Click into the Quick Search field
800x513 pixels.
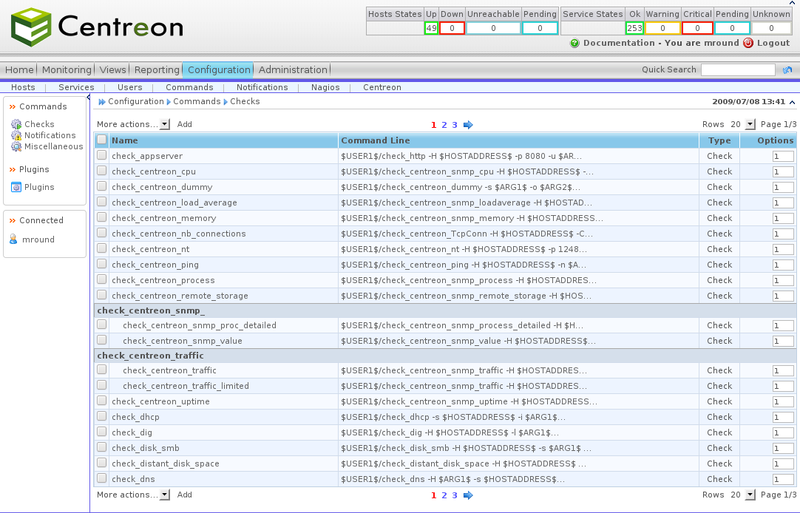tap(737, 70)
